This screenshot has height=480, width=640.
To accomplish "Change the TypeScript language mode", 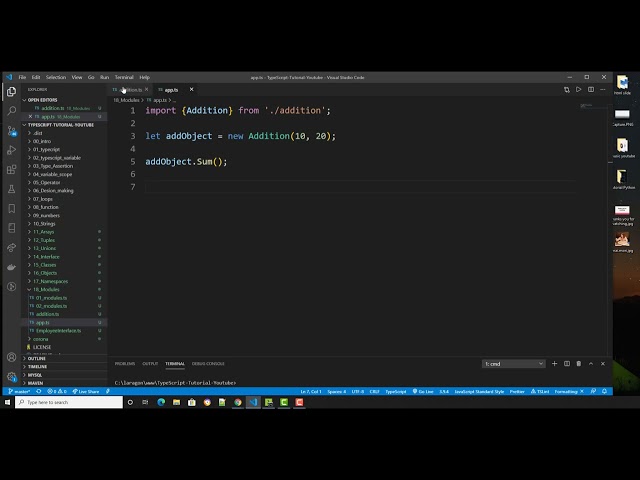I will coord(396,391).
